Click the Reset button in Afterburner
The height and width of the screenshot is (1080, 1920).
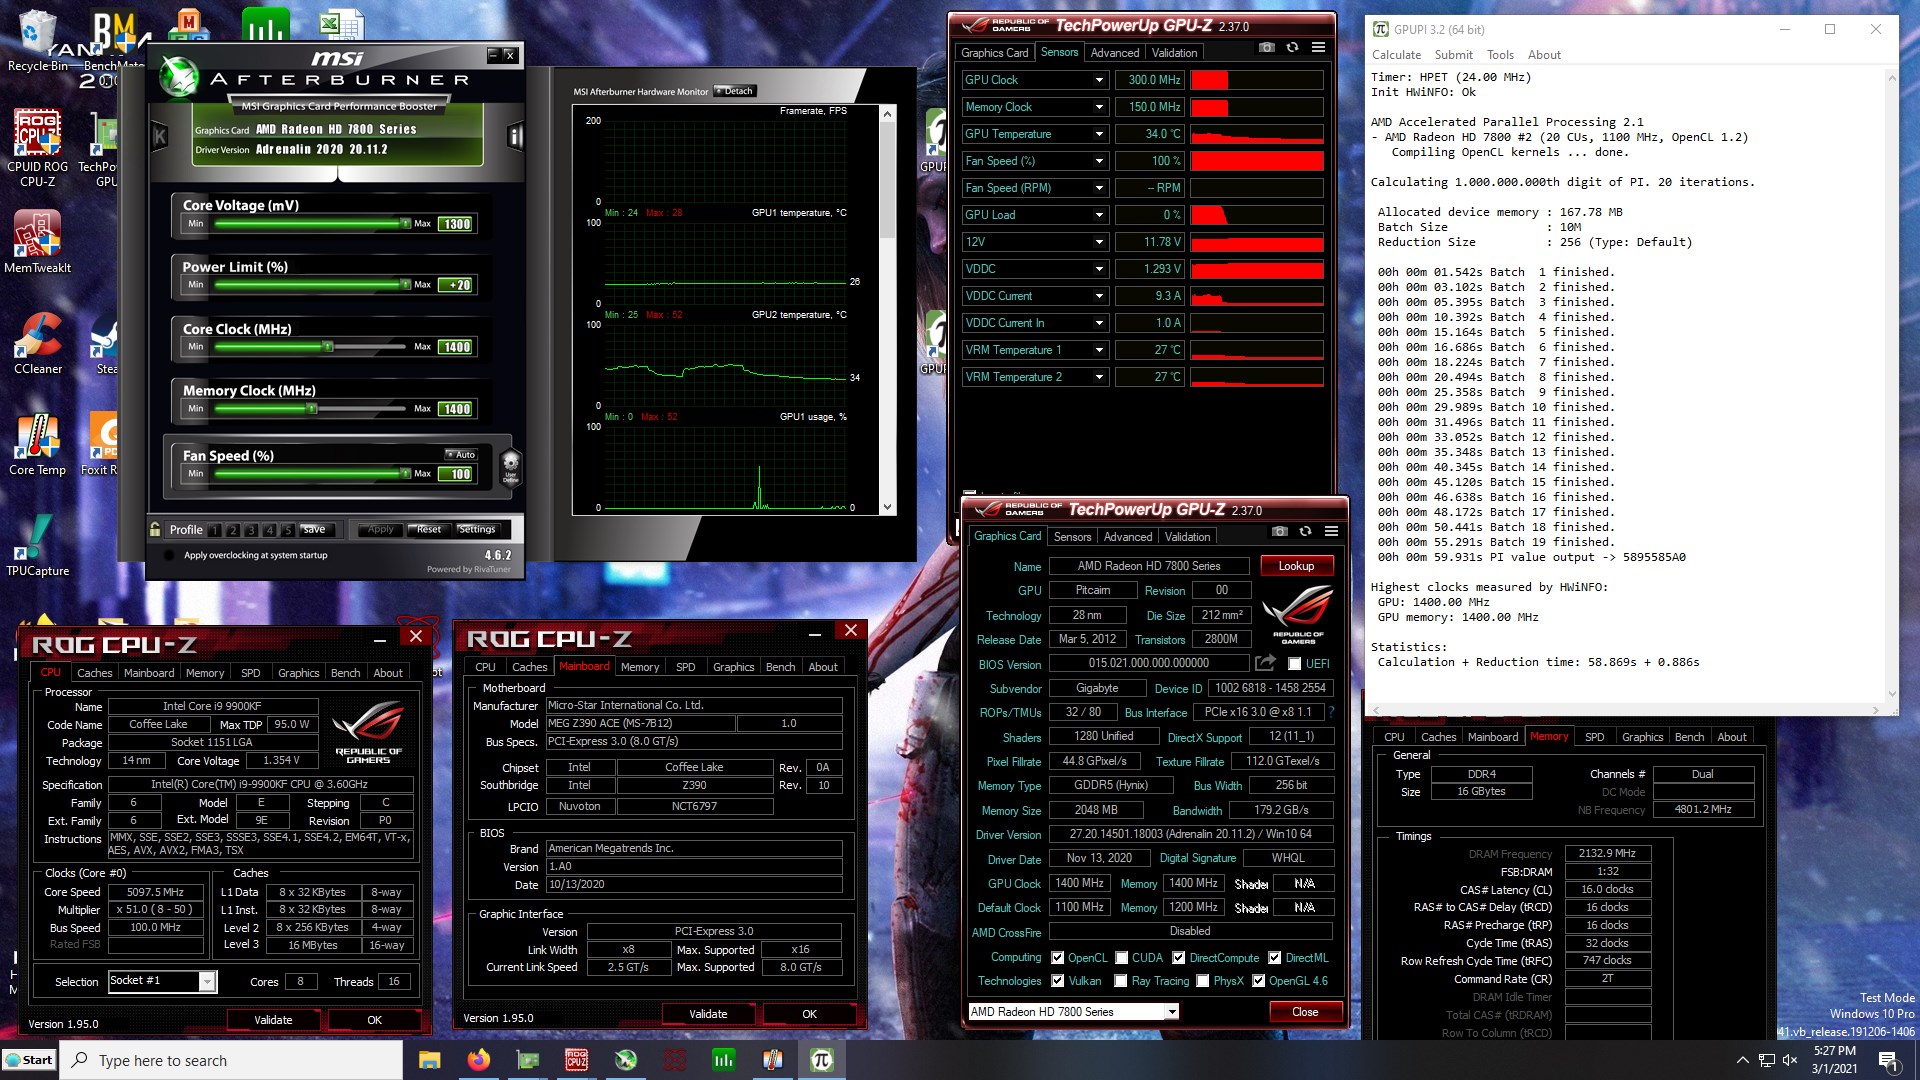[429, 530]
